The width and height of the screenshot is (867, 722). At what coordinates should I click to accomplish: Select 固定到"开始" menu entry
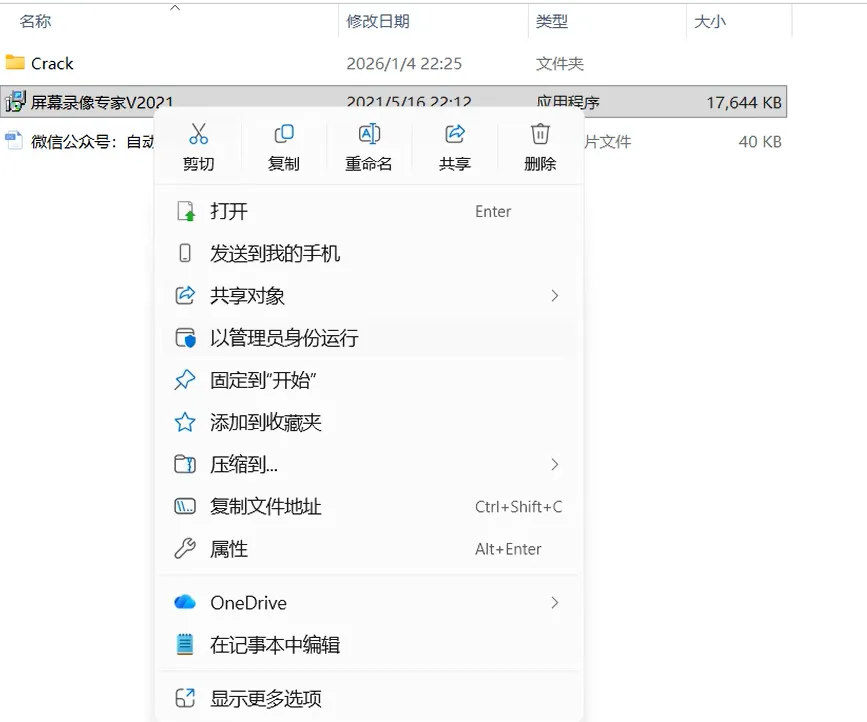coord(369,380)
